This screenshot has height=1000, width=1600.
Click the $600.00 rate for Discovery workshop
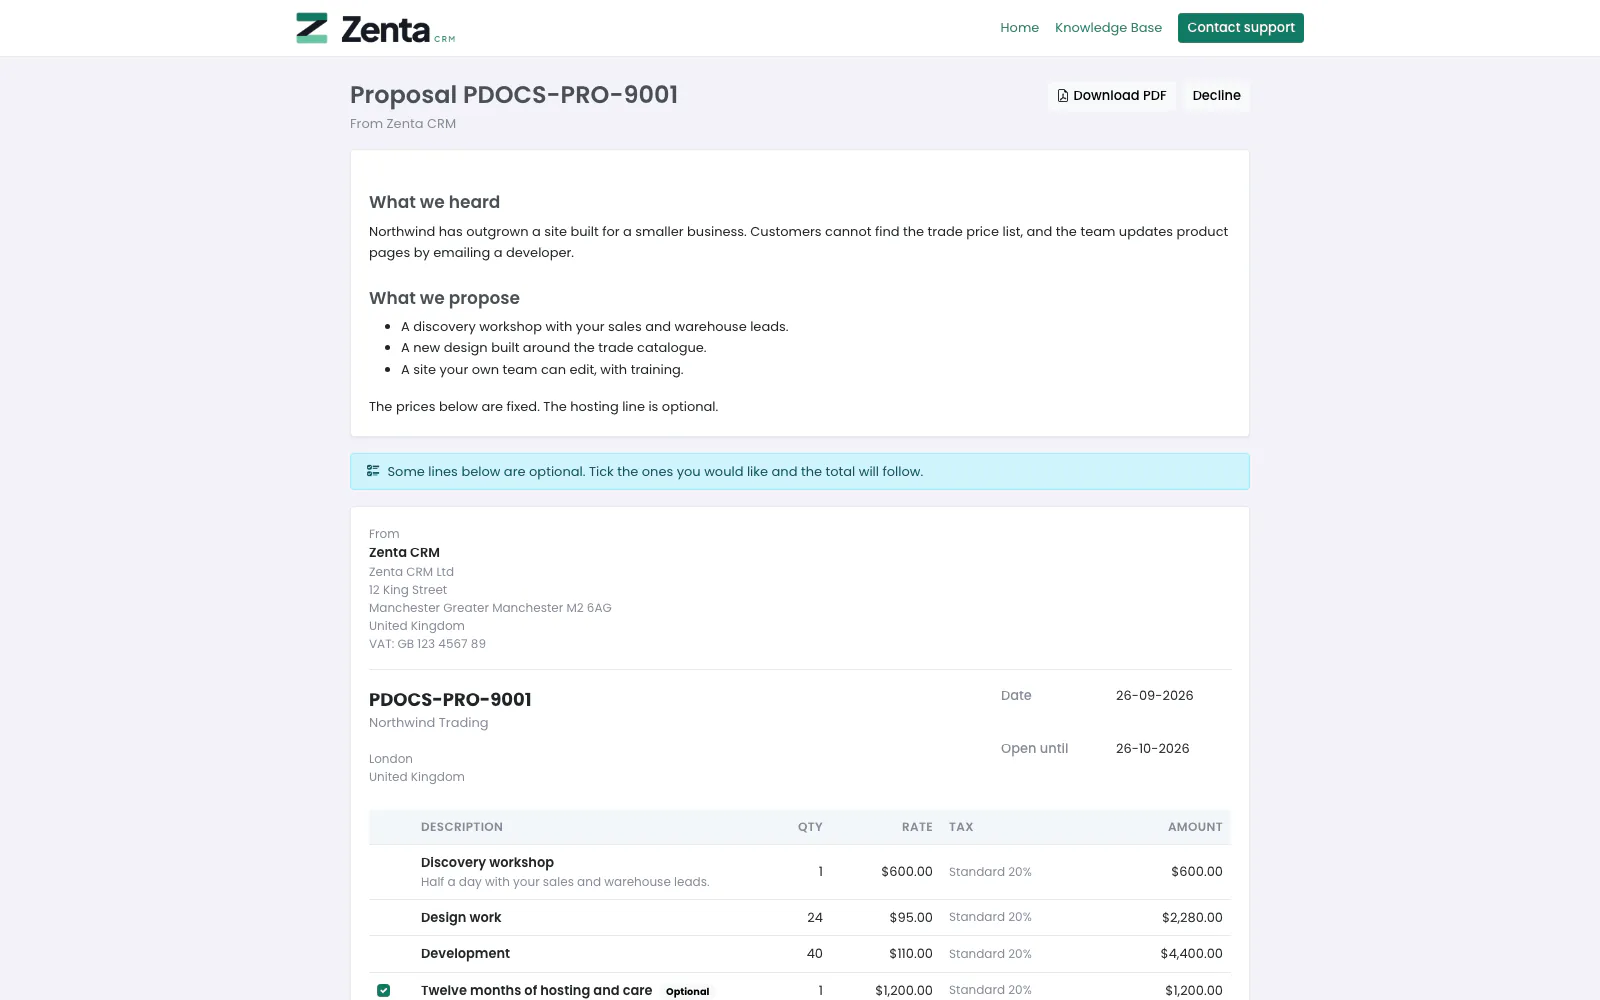906,872
